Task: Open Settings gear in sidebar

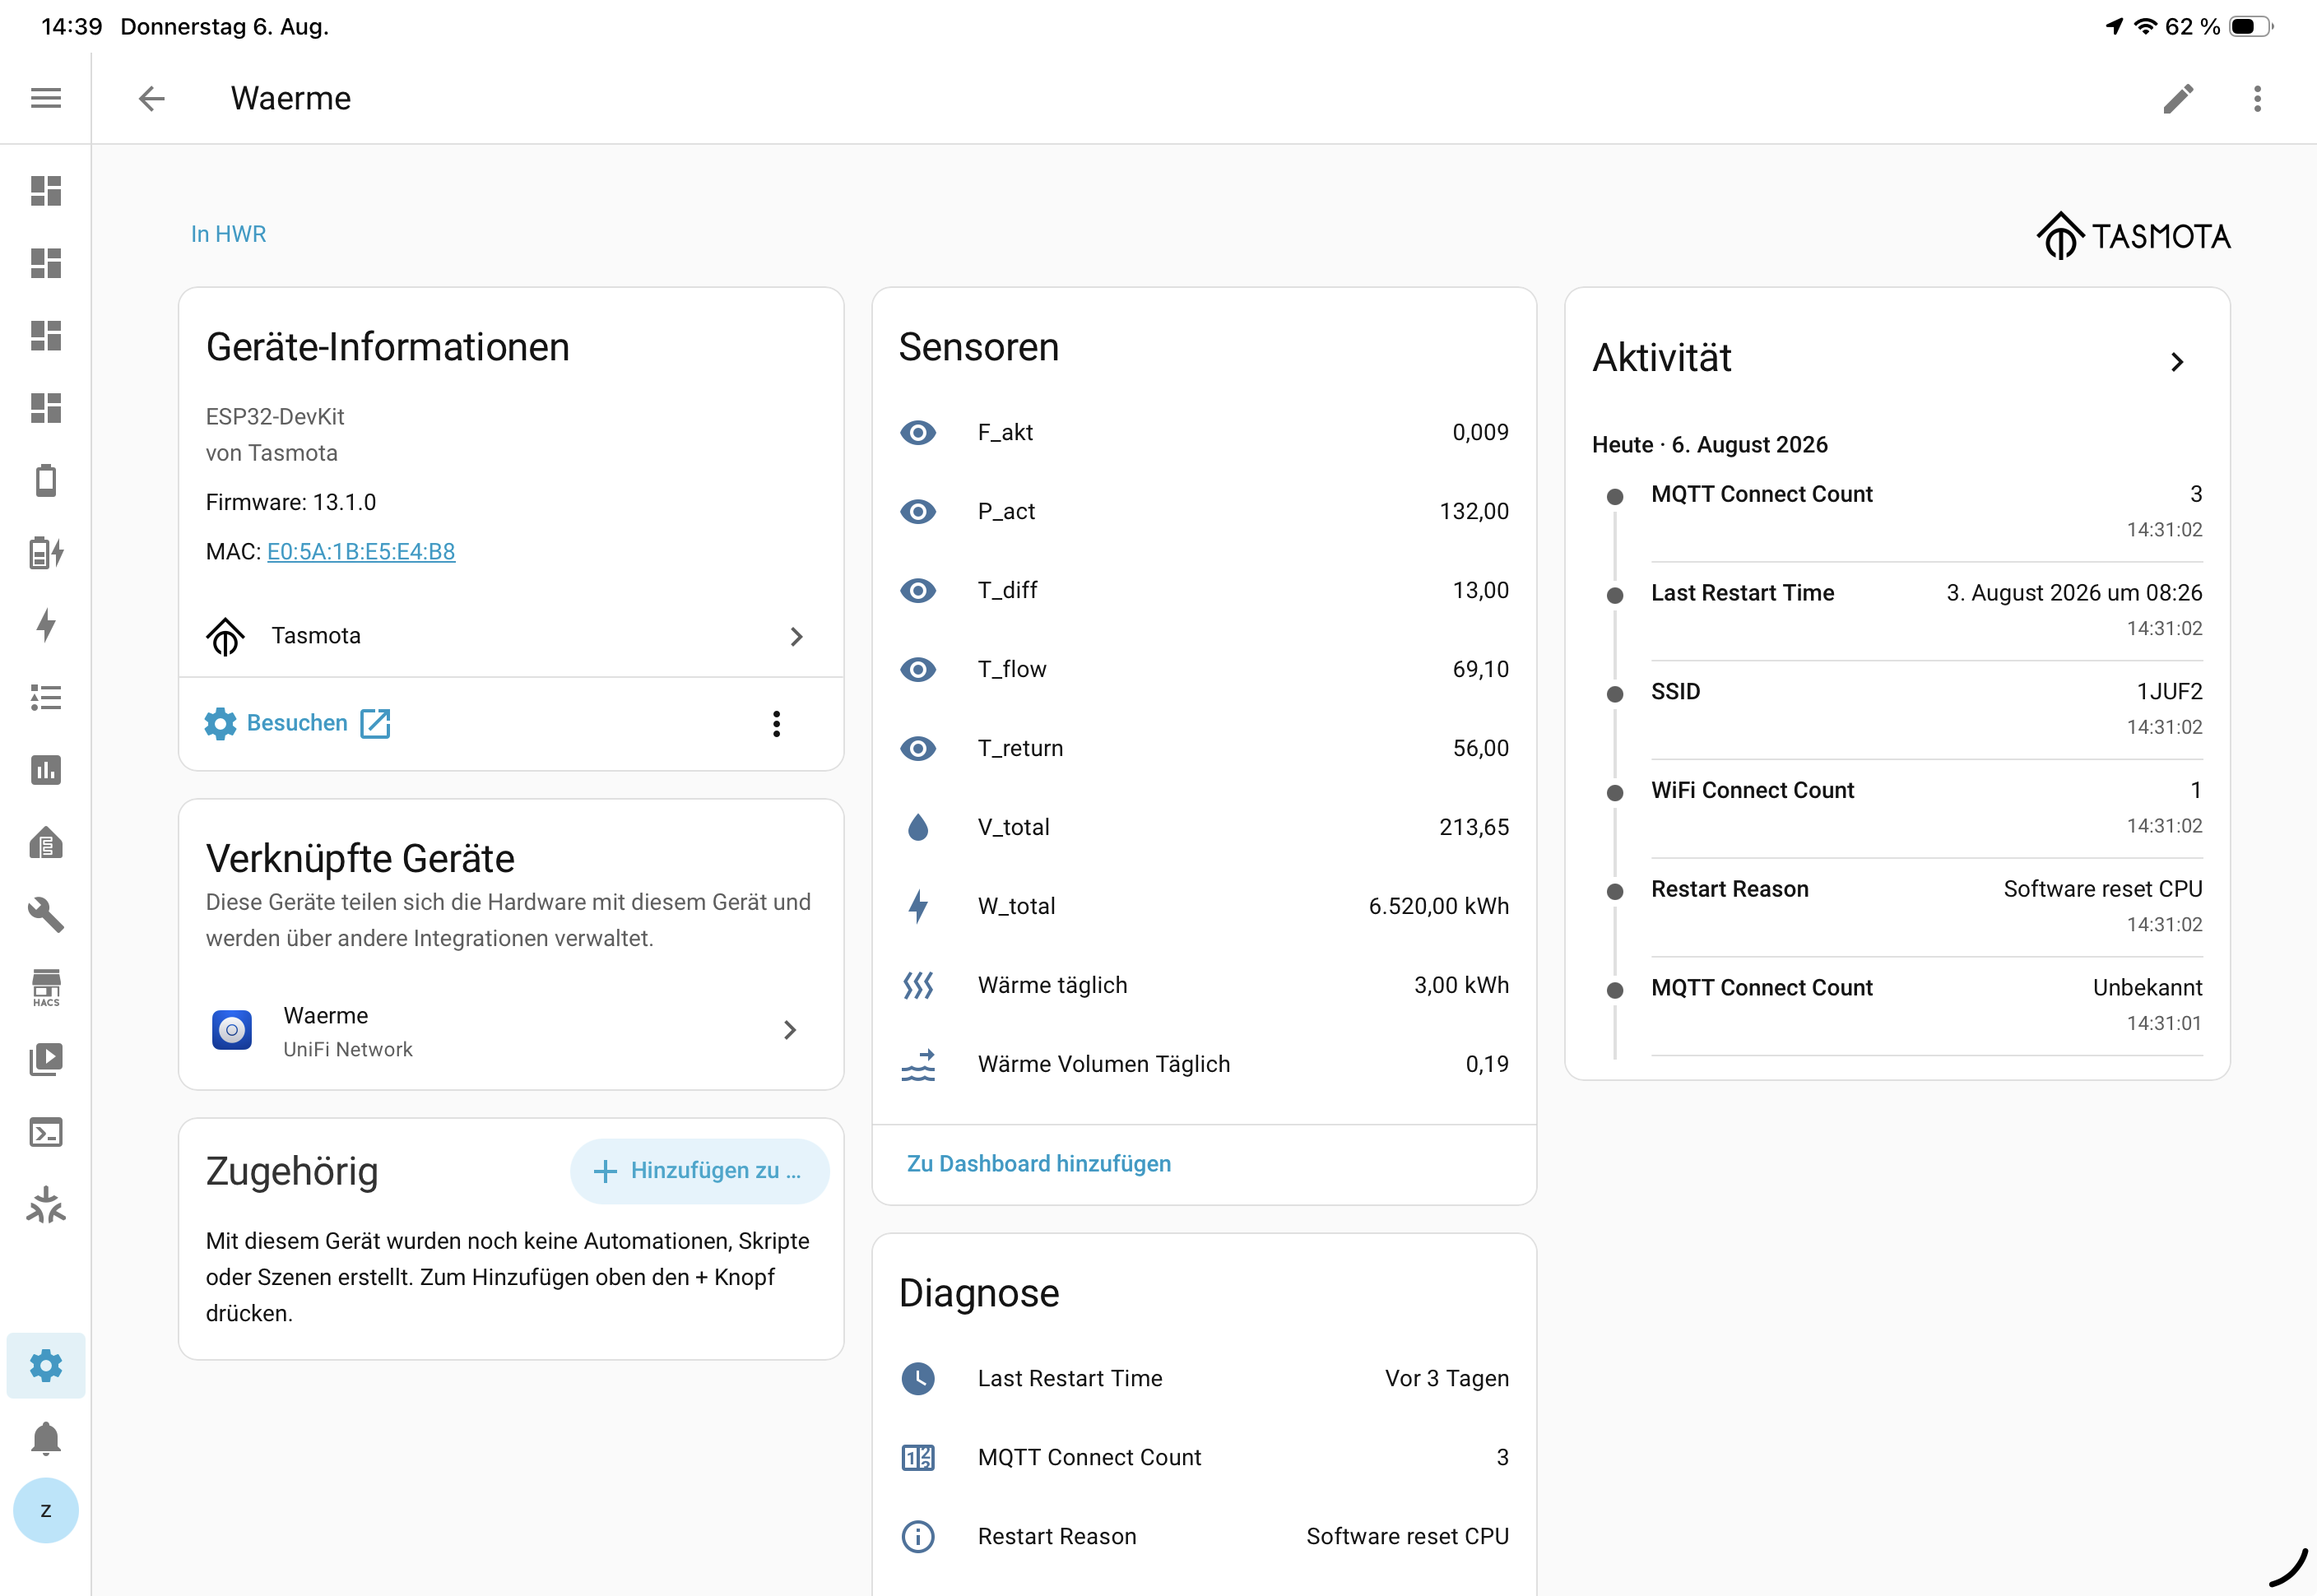Action: pyautogui.click(x=46, y=1365)
